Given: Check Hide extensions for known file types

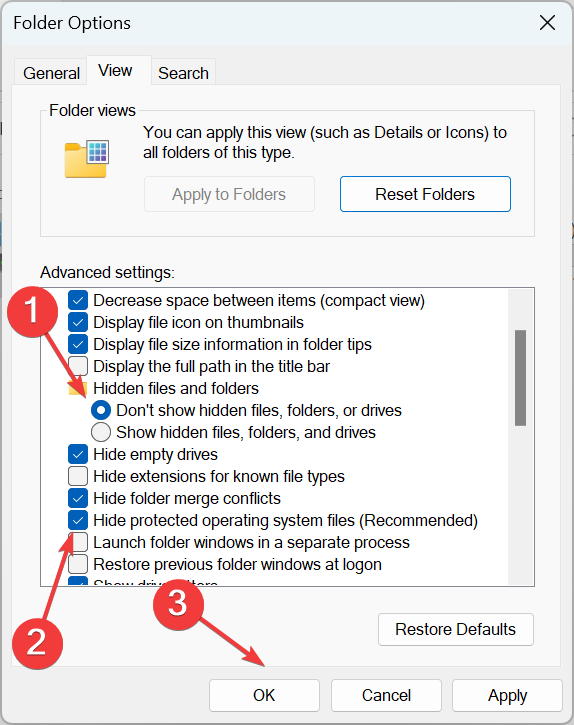Looking at the screenshot, I should (x=78, y=476).
